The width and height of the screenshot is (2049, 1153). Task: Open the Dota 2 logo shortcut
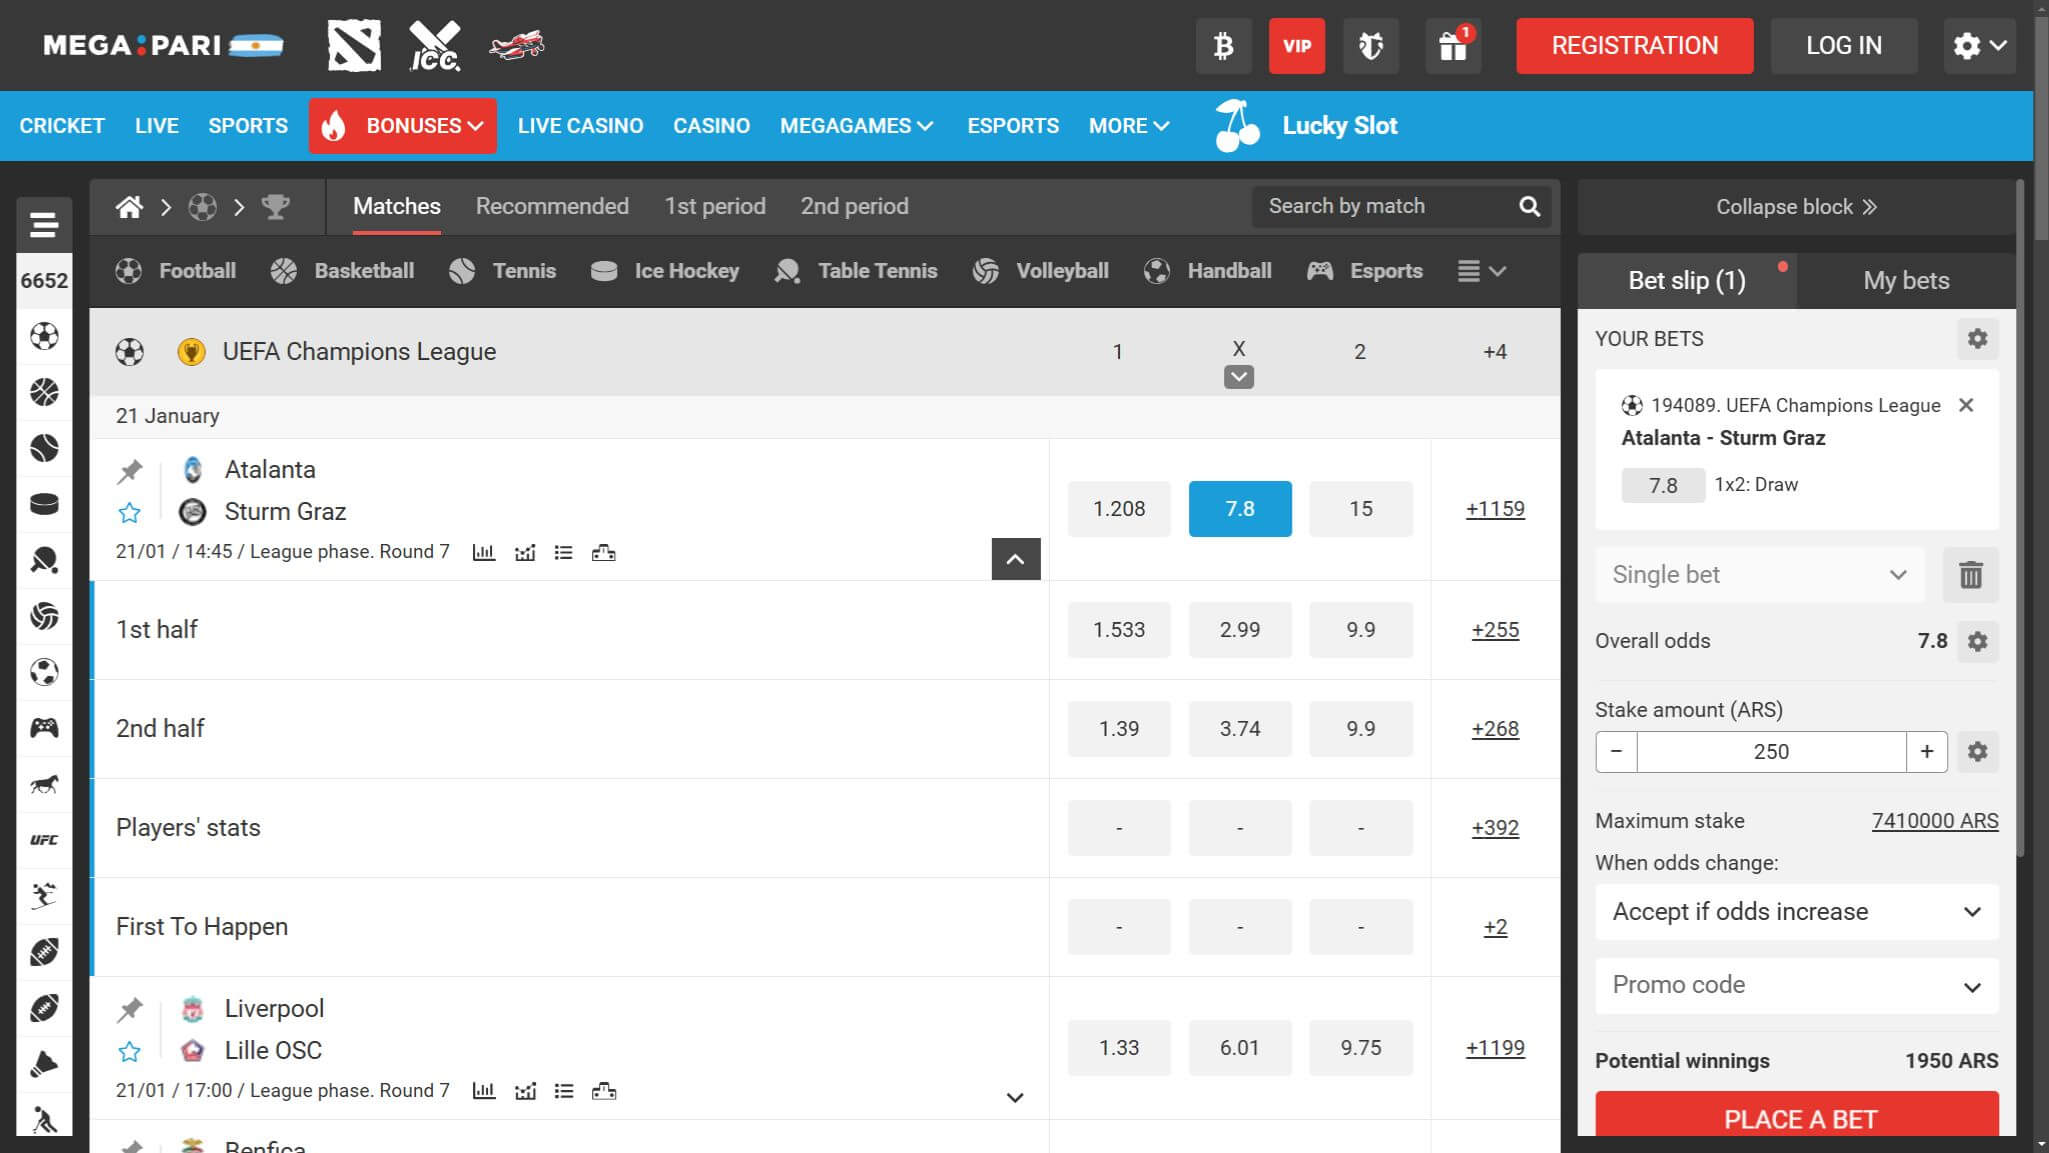(354, 45)
